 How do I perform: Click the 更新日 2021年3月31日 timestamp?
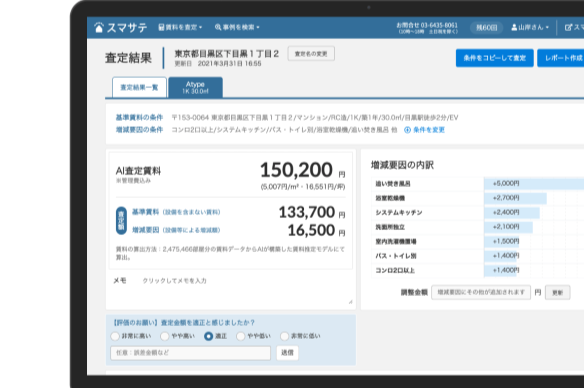coord(218,64)
